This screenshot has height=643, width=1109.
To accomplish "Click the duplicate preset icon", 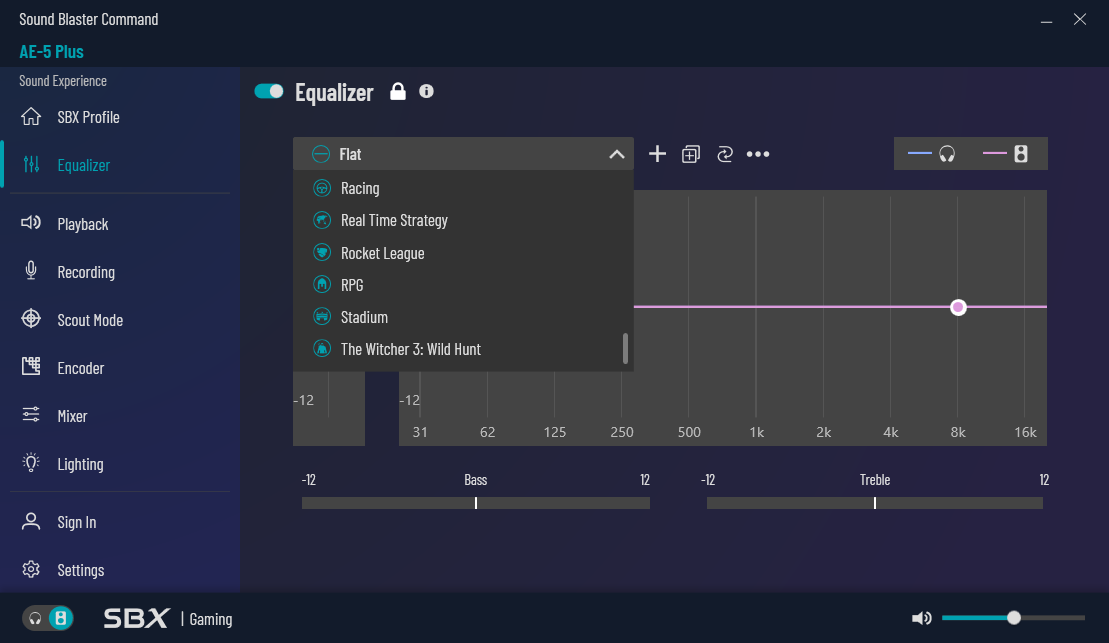I will point(691,154).
